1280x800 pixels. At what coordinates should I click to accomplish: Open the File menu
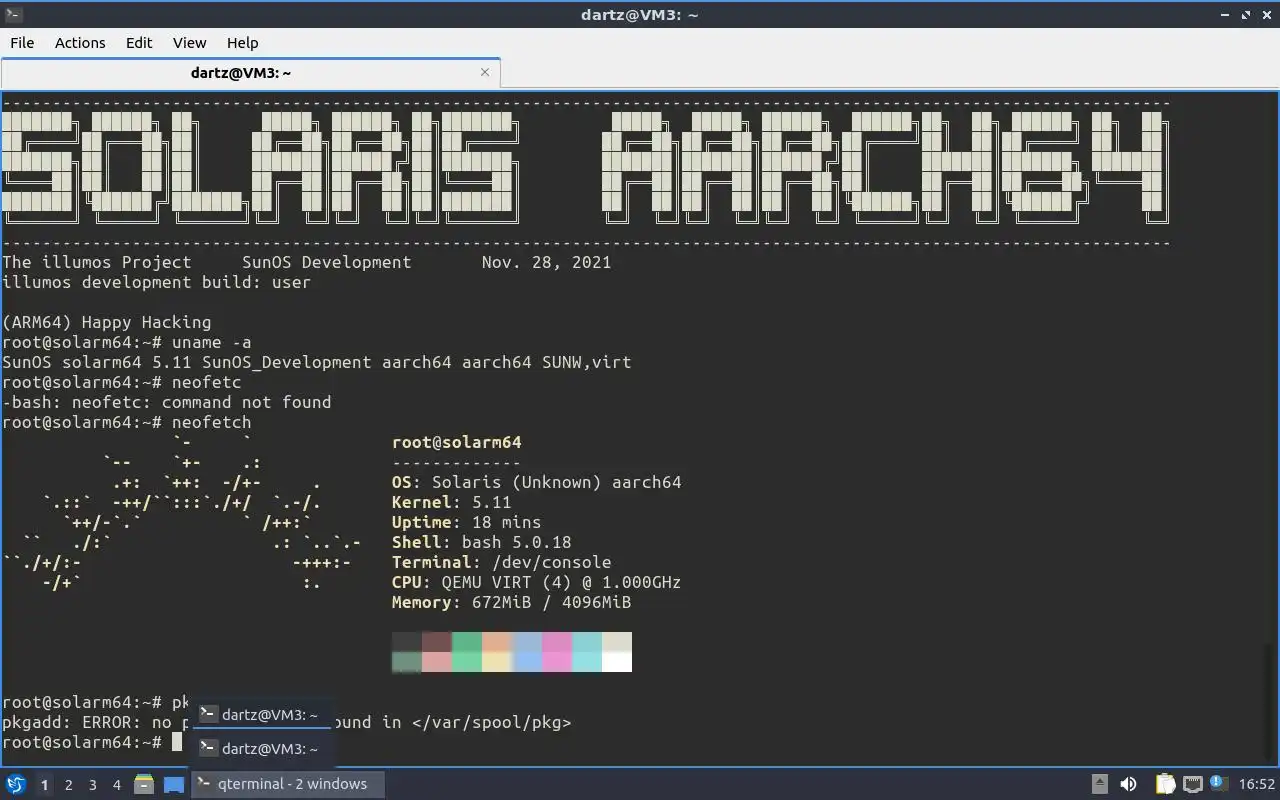coord(22,42)
